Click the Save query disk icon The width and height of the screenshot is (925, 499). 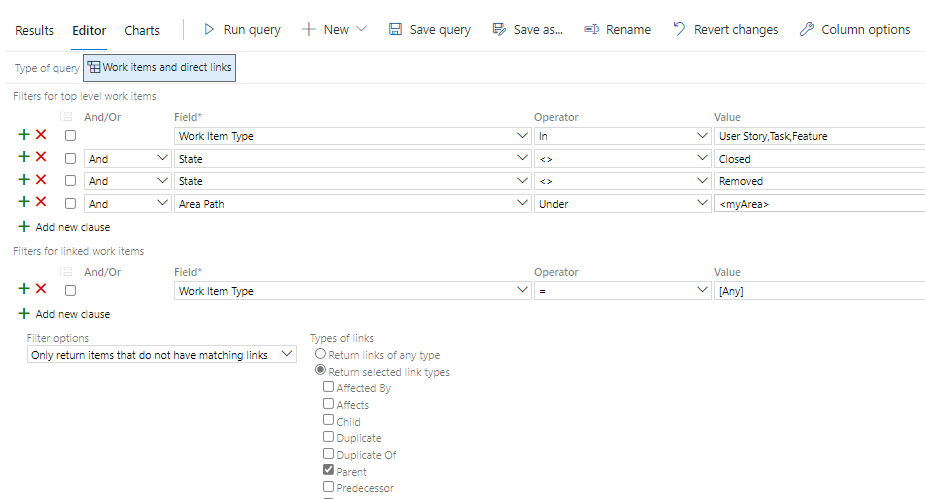395,29
